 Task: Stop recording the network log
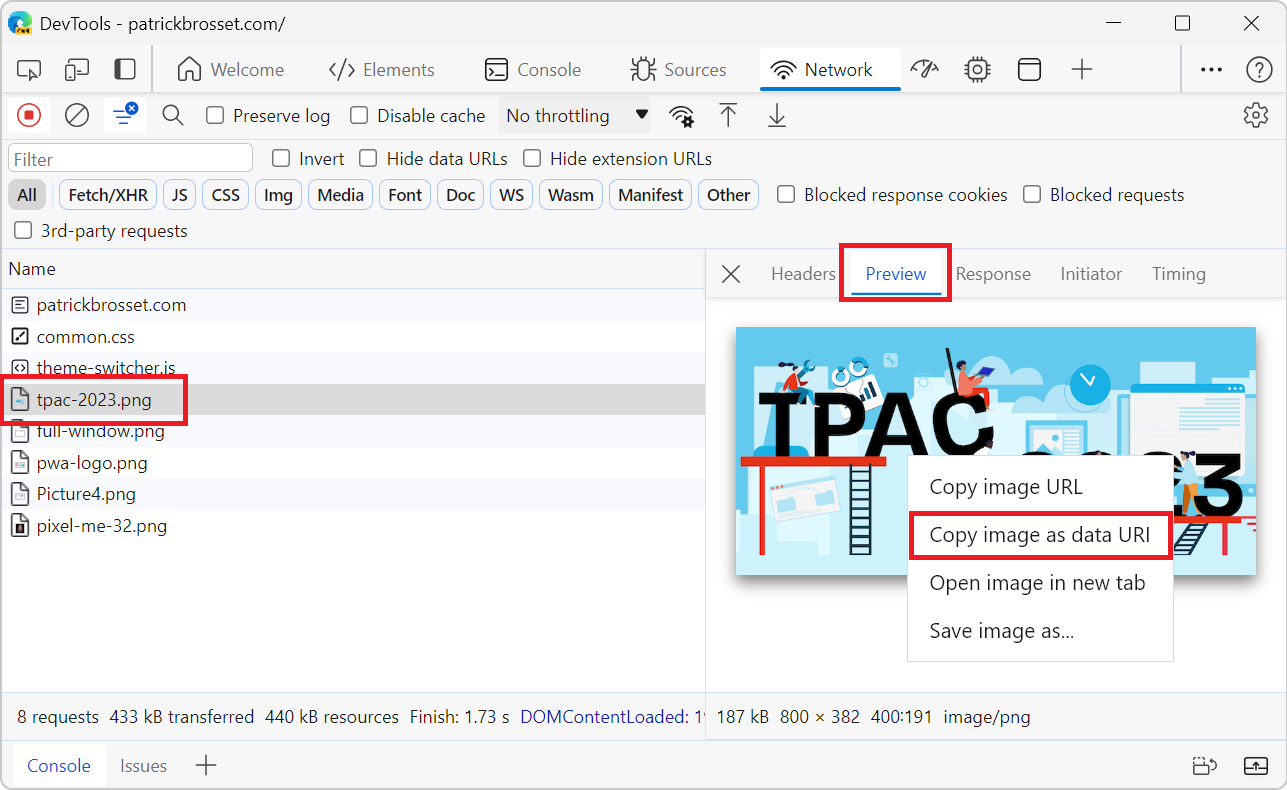pos(28,115)
